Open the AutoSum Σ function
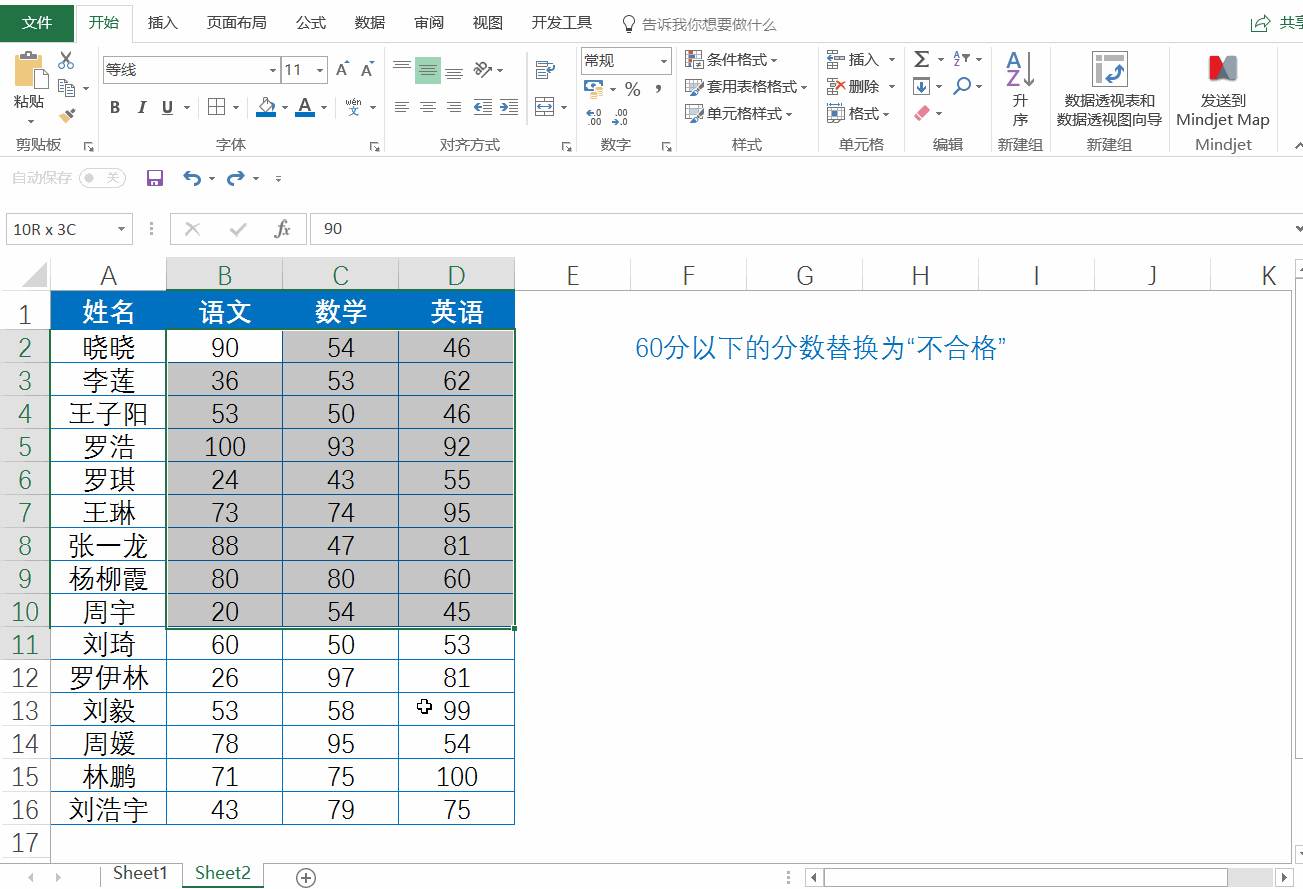The height and width of the screenshot is (889, 1303). (x=922, y=59)
